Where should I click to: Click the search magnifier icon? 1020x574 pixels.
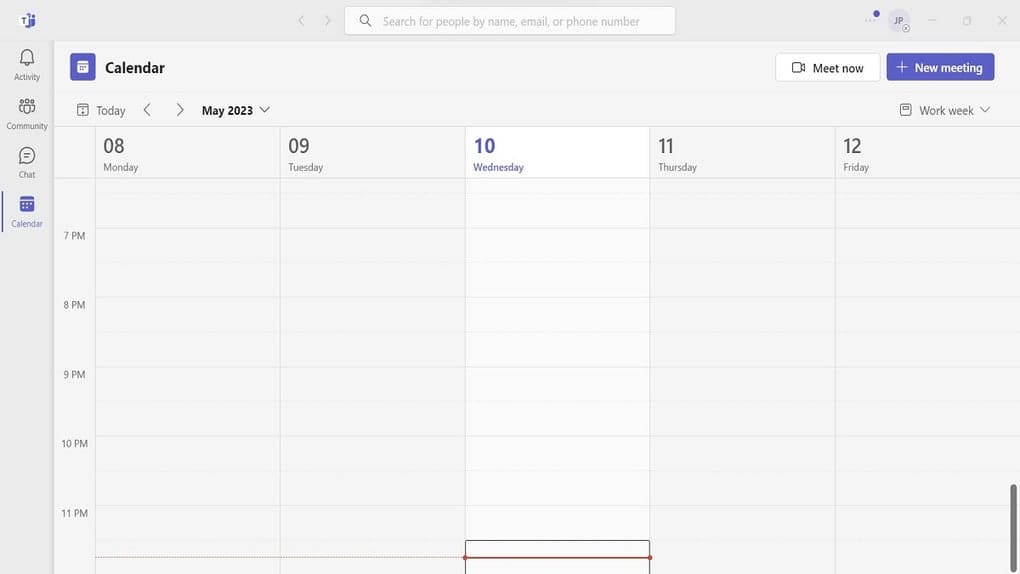click(366, 21)
